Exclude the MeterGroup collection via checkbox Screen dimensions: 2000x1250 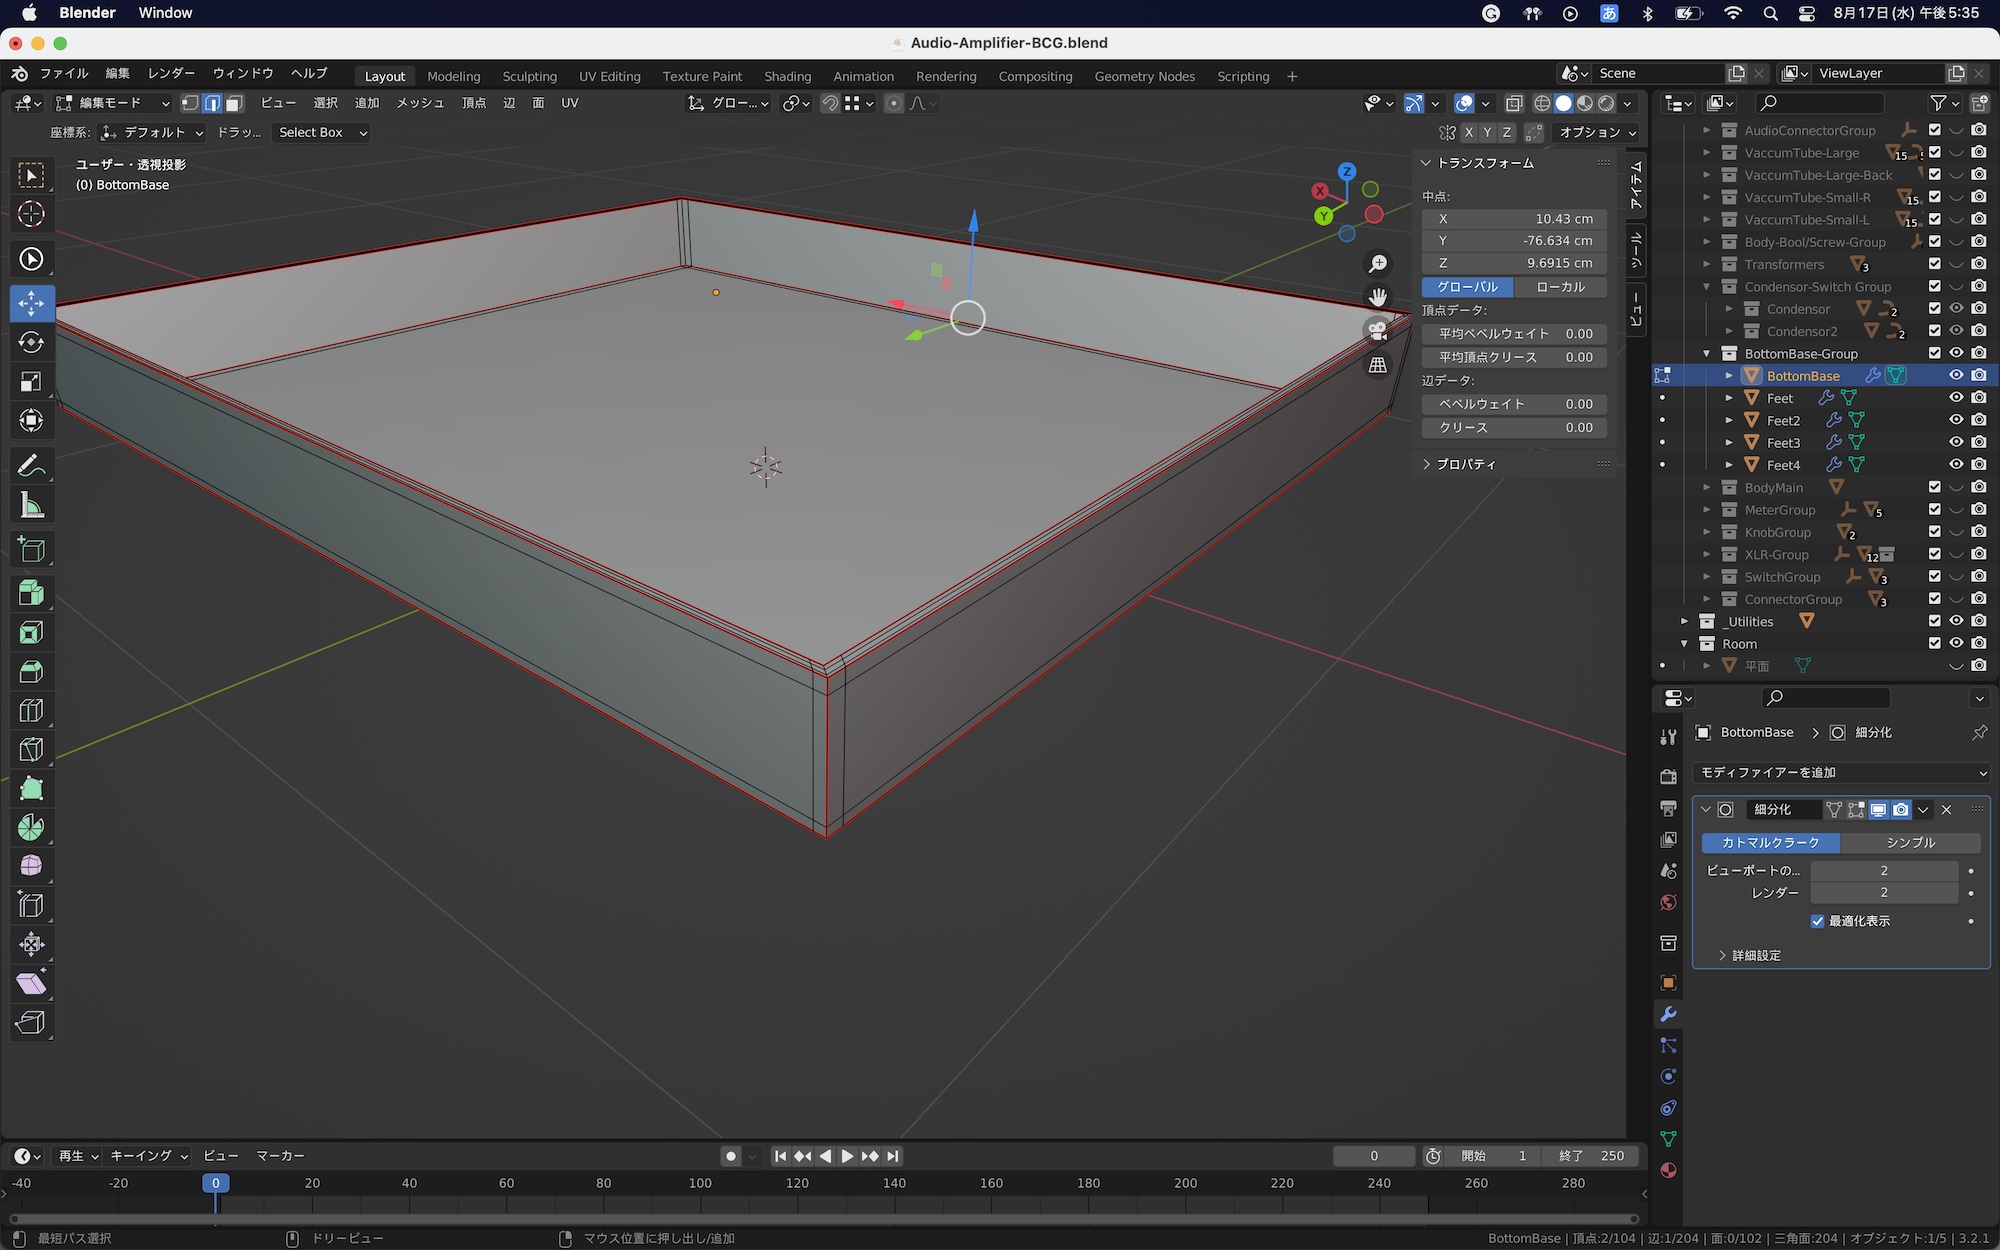tap(1934, 510)
